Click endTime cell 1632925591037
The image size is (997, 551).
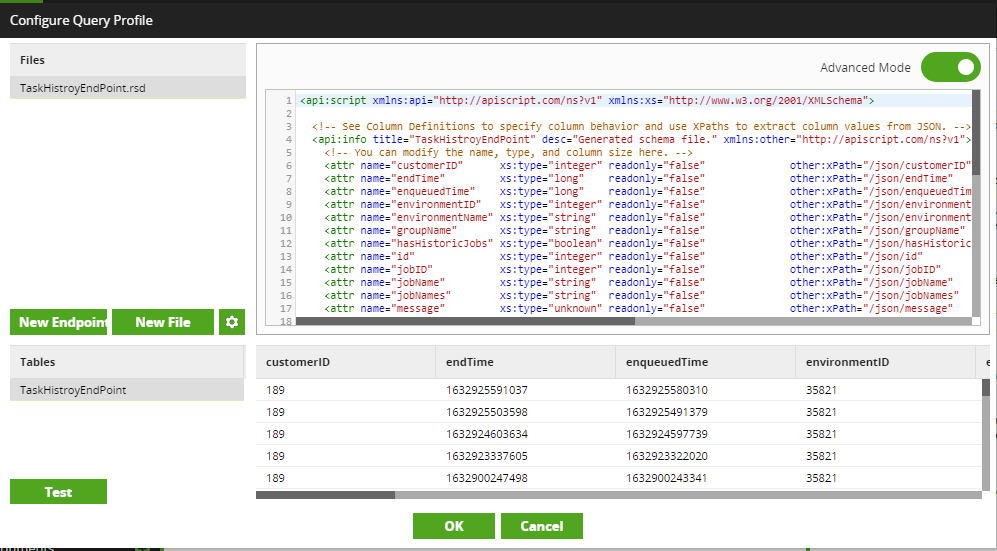(x=487, y=390)
